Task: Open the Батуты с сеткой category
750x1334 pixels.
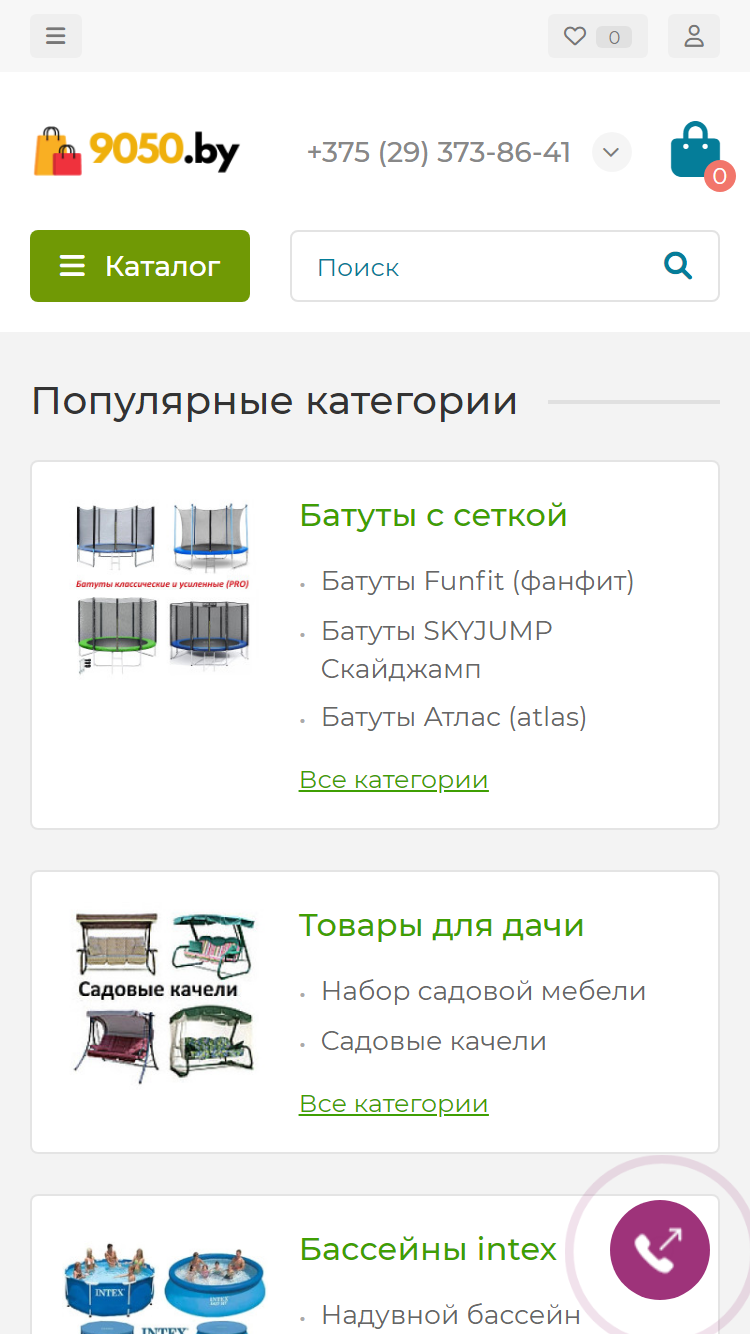Action: pos(433,516)
